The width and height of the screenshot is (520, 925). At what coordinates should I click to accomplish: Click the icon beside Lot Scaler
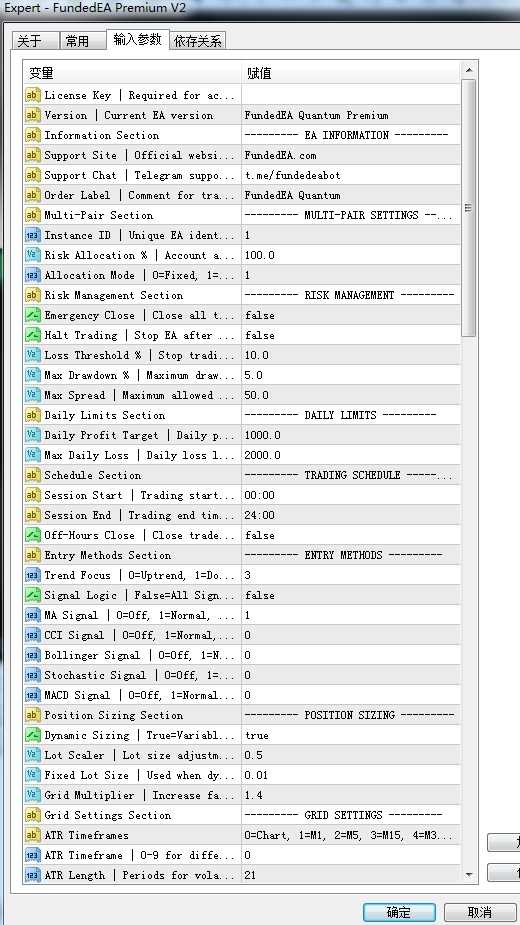coord(33,755)
